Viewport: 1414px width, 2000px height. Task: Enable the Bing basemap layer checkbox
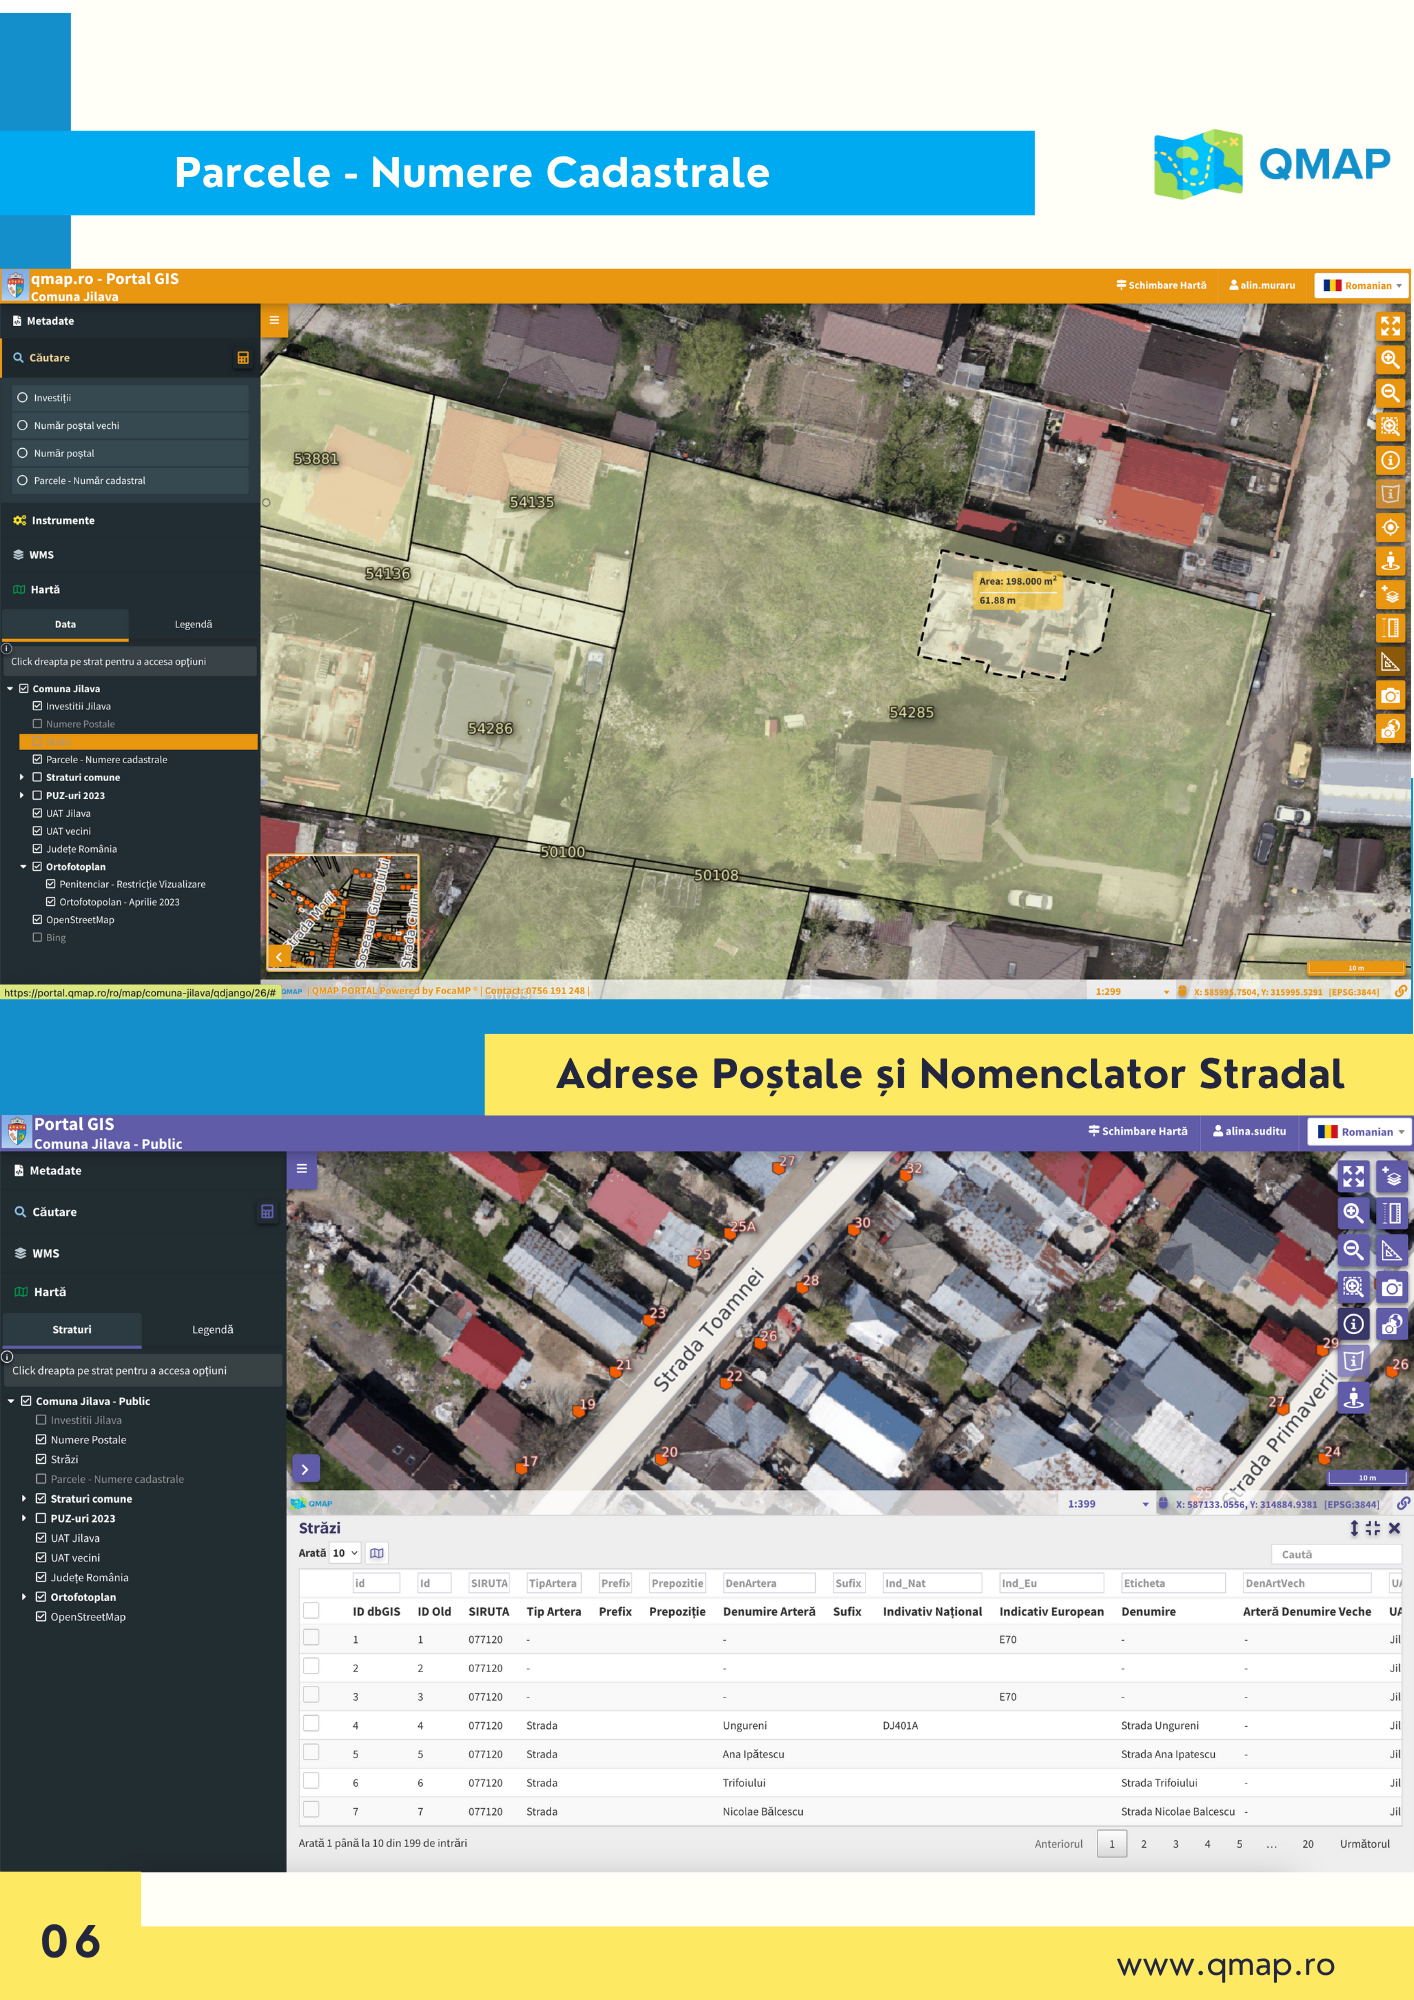pyautogui.click(x=38, y=938)
